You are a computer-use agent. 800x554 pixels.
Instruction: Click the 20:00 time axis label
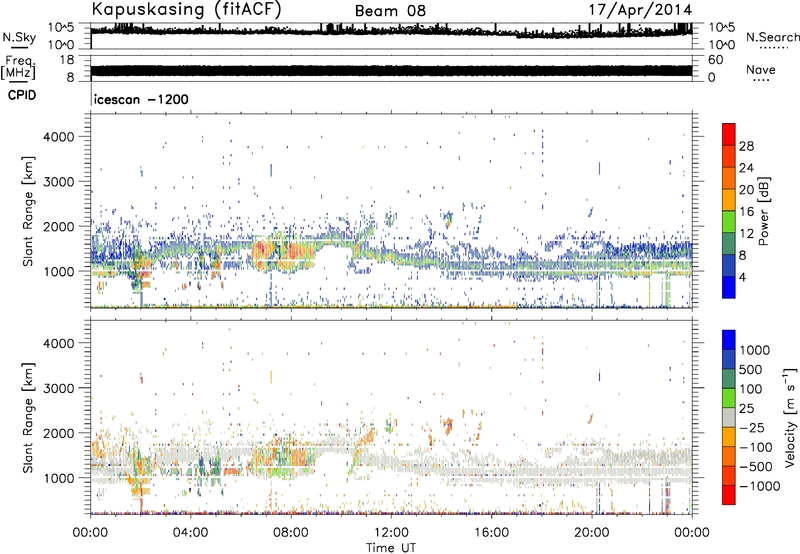pos(592,533)
